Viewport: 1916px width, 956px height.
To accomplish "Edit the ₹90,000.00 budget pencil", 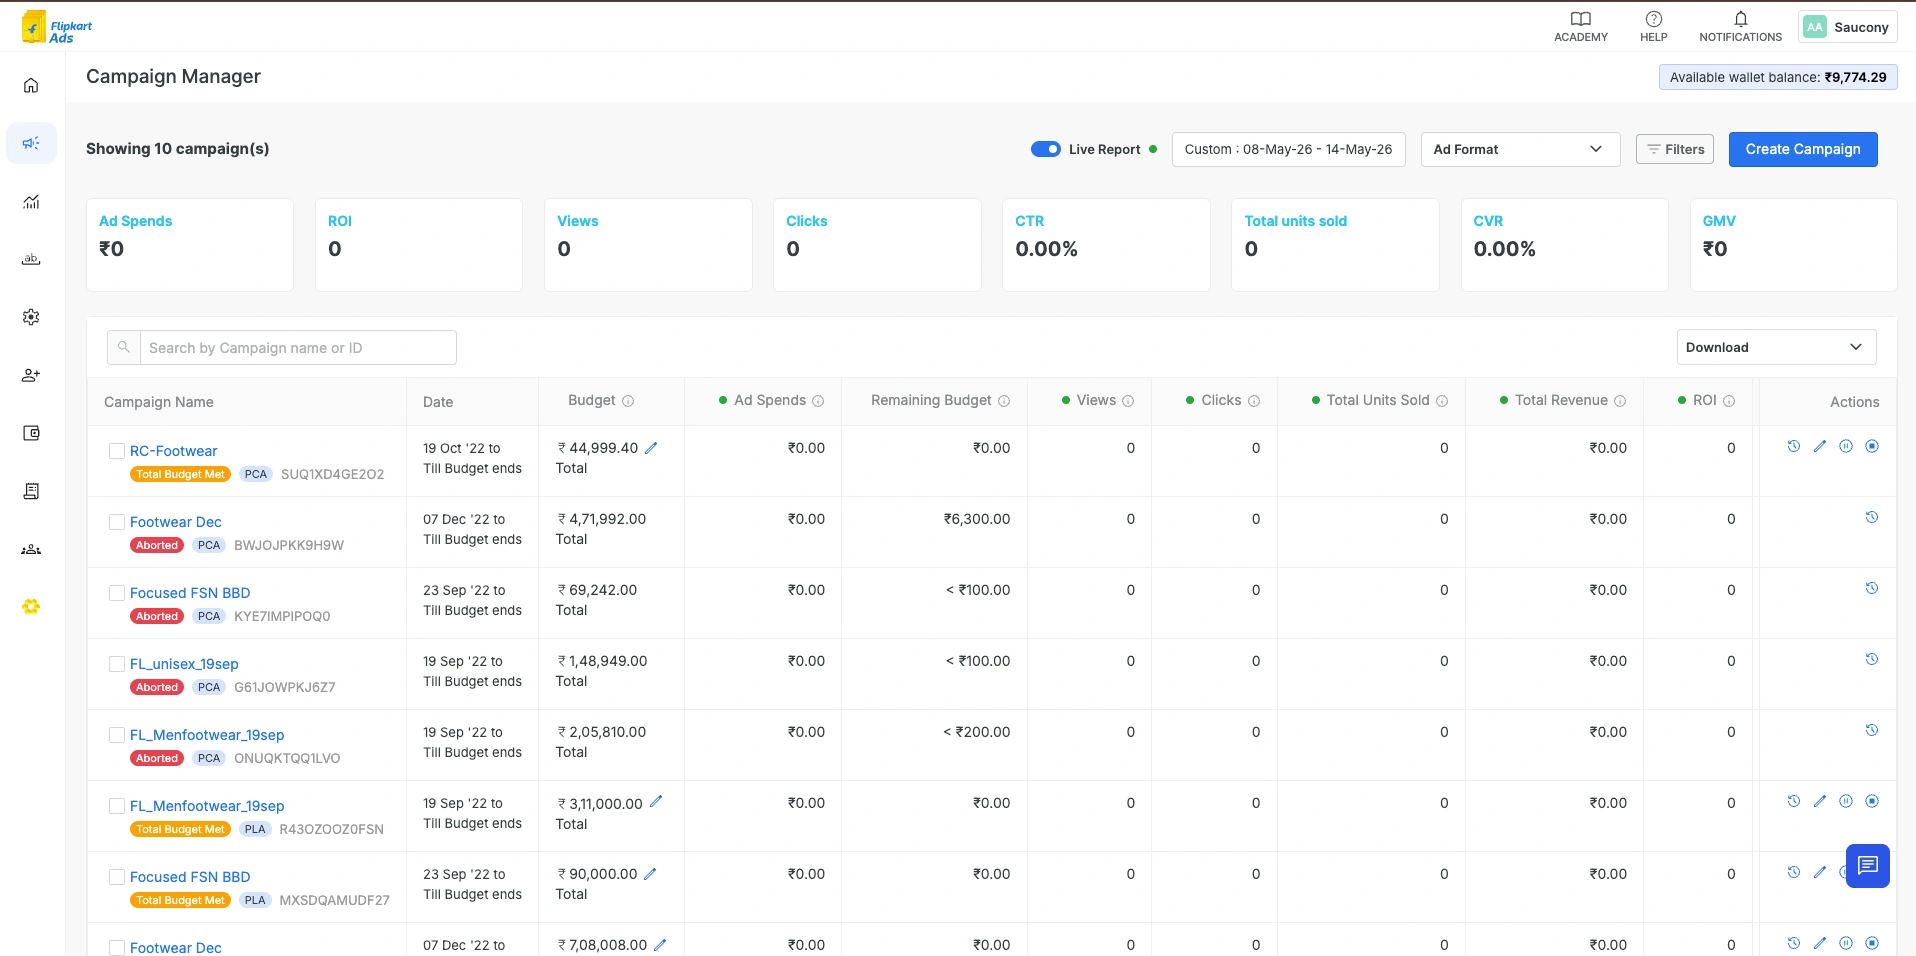I will point(650,874).
